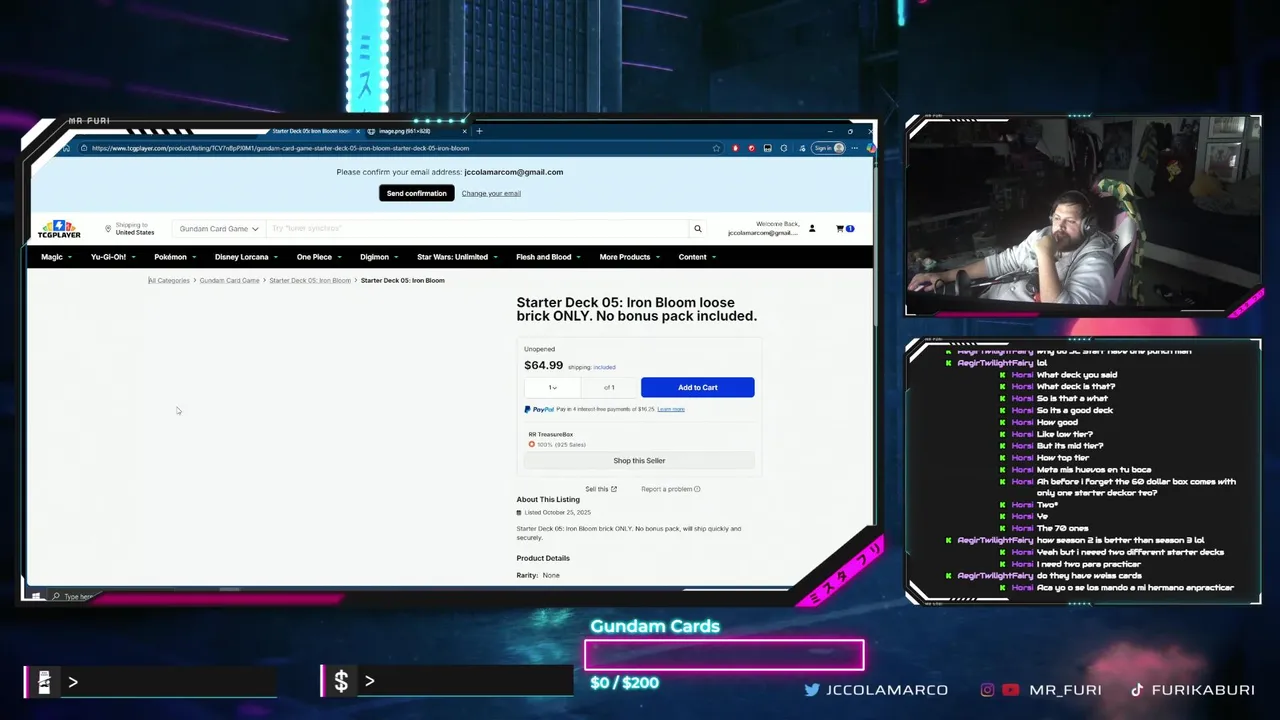Open the shopping cart icon

[x=840, y=229]
